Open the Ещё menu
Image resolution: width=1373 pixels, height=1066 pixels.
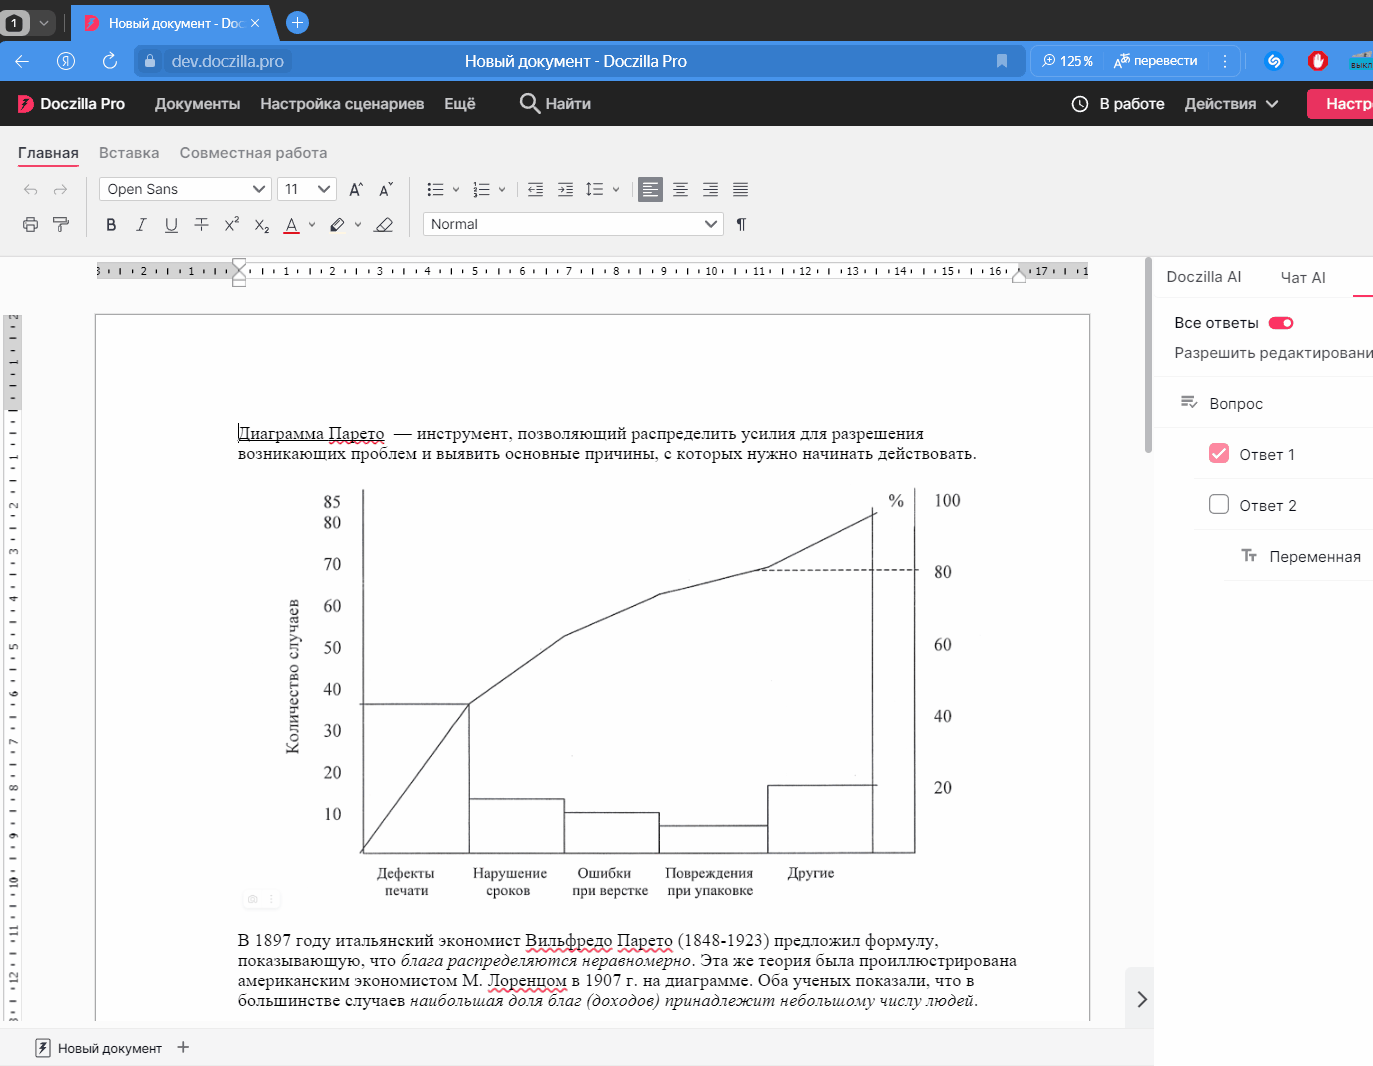(x=460, y=104)
